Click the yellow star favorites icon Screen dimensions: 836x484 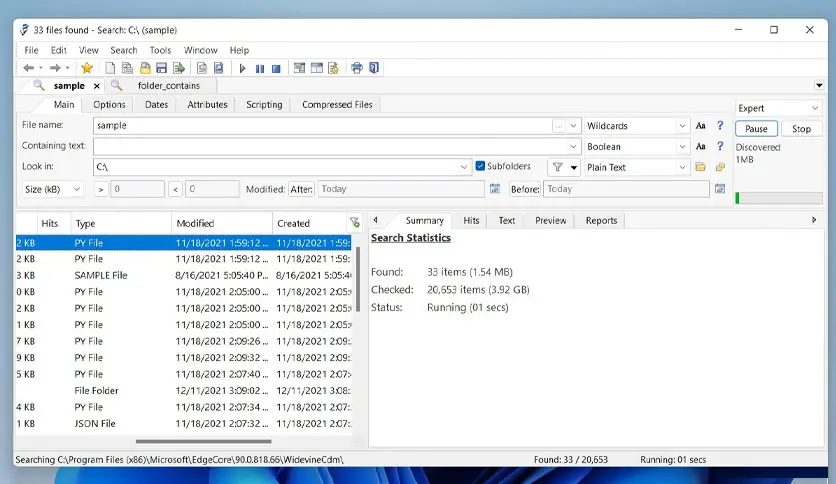87,68
